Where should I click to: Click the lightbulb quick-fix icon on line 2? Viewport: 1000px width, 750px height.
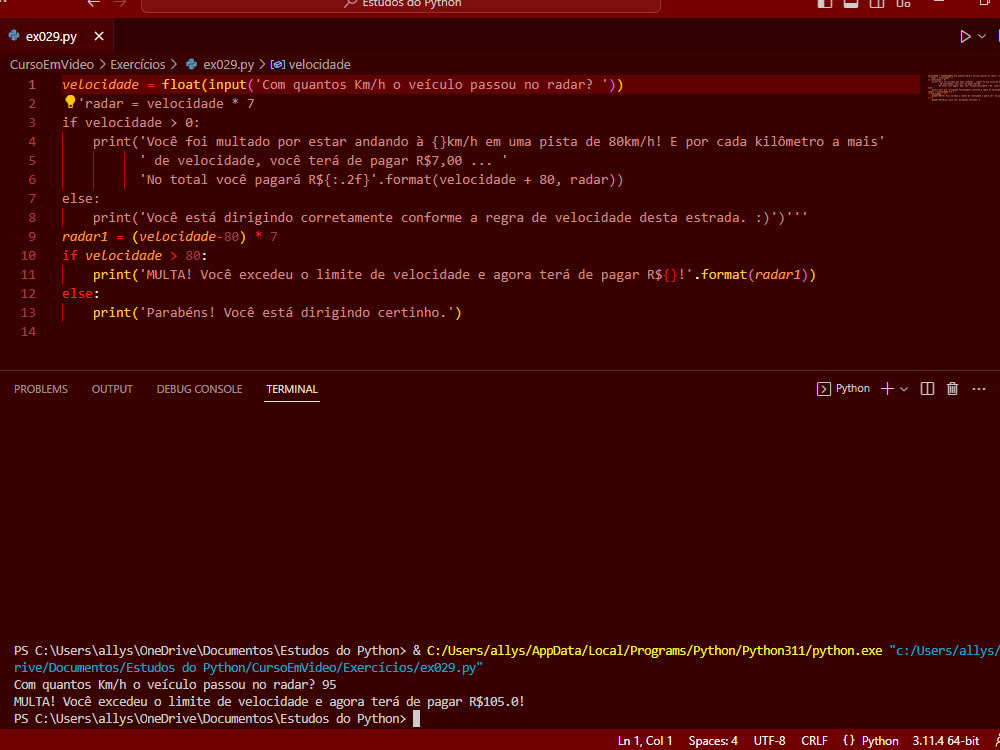pyautogui.click(x=70, y=102)
